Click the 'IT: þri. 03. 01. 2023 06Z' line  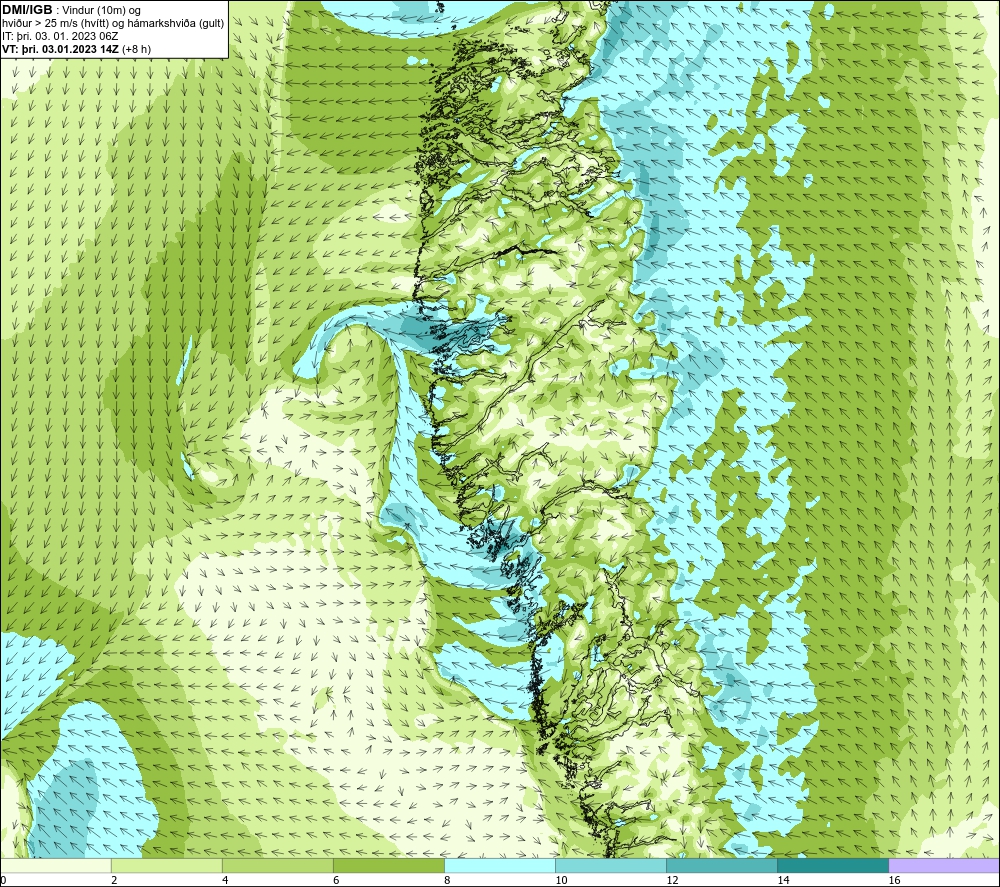(60, 36)
